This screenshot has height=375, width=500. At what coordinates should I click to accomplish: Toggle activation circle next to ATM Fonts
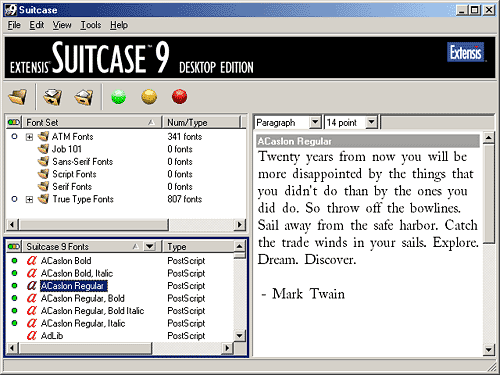14,136
